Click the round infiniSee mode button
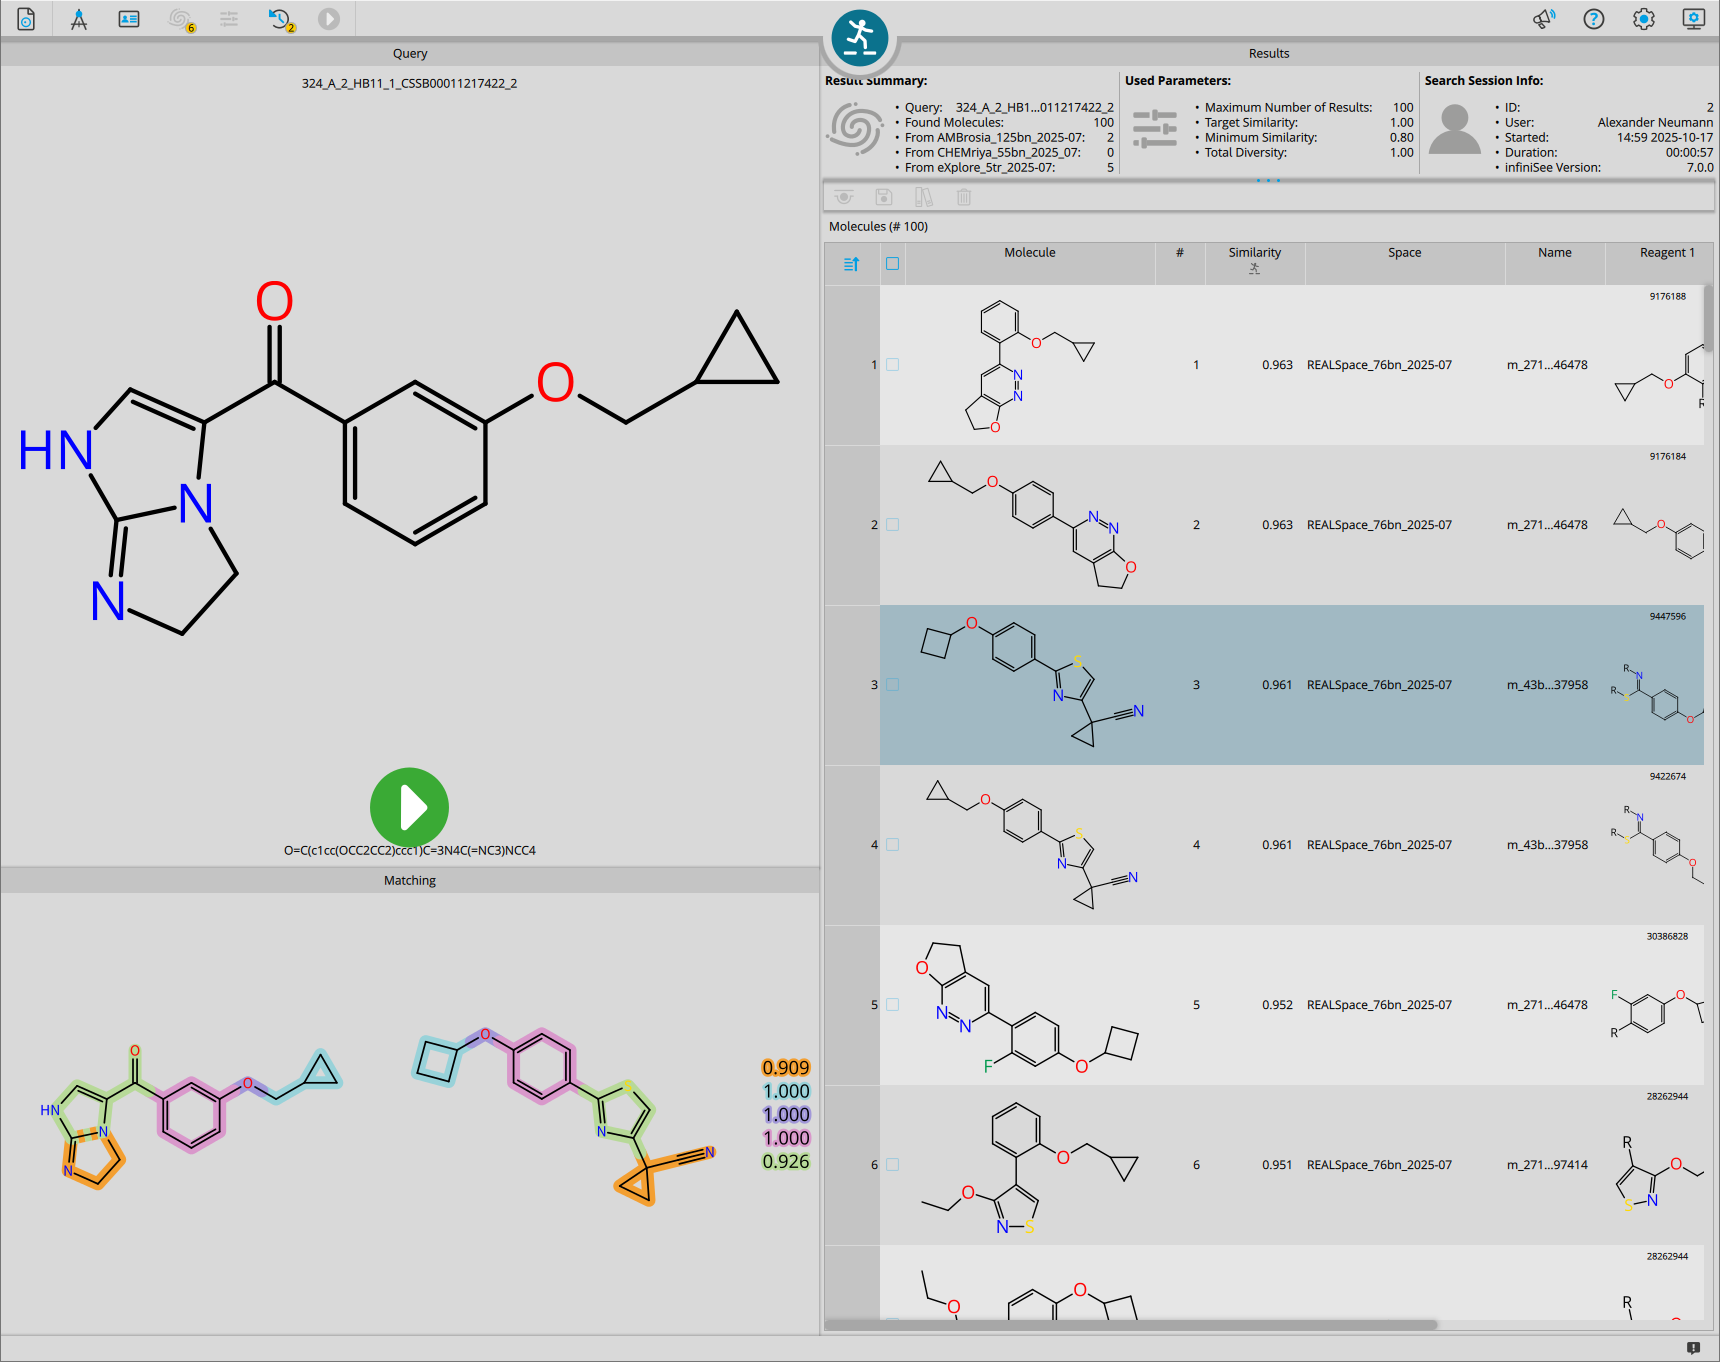 pos(859,38)
